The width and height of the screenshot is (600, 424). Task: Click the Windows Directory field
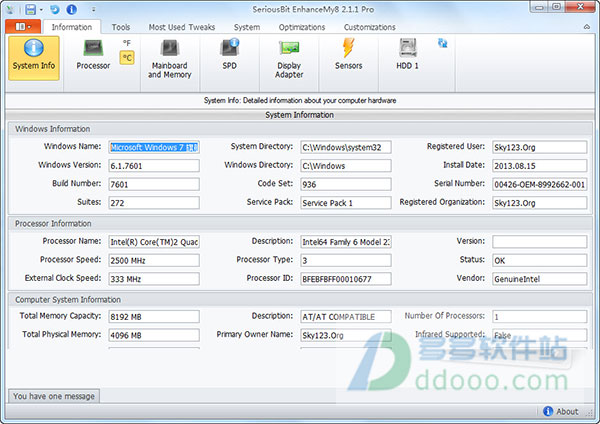click(346, 166)
